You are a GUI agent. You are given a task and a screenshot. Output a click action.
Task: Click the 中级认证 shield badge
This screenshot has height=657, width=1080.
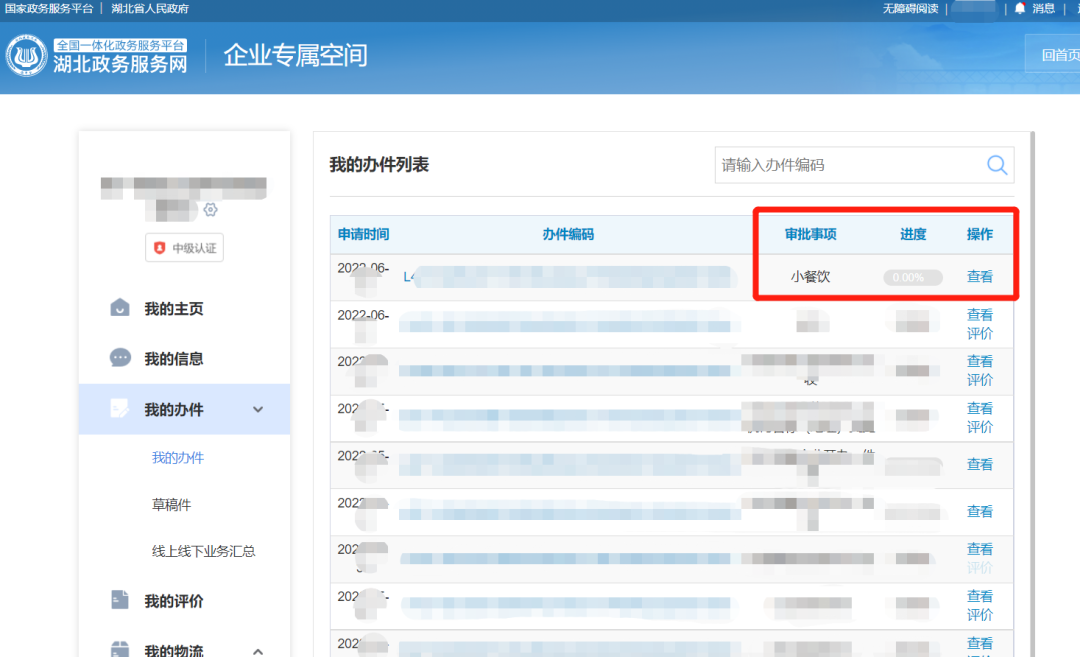(184, 248)
